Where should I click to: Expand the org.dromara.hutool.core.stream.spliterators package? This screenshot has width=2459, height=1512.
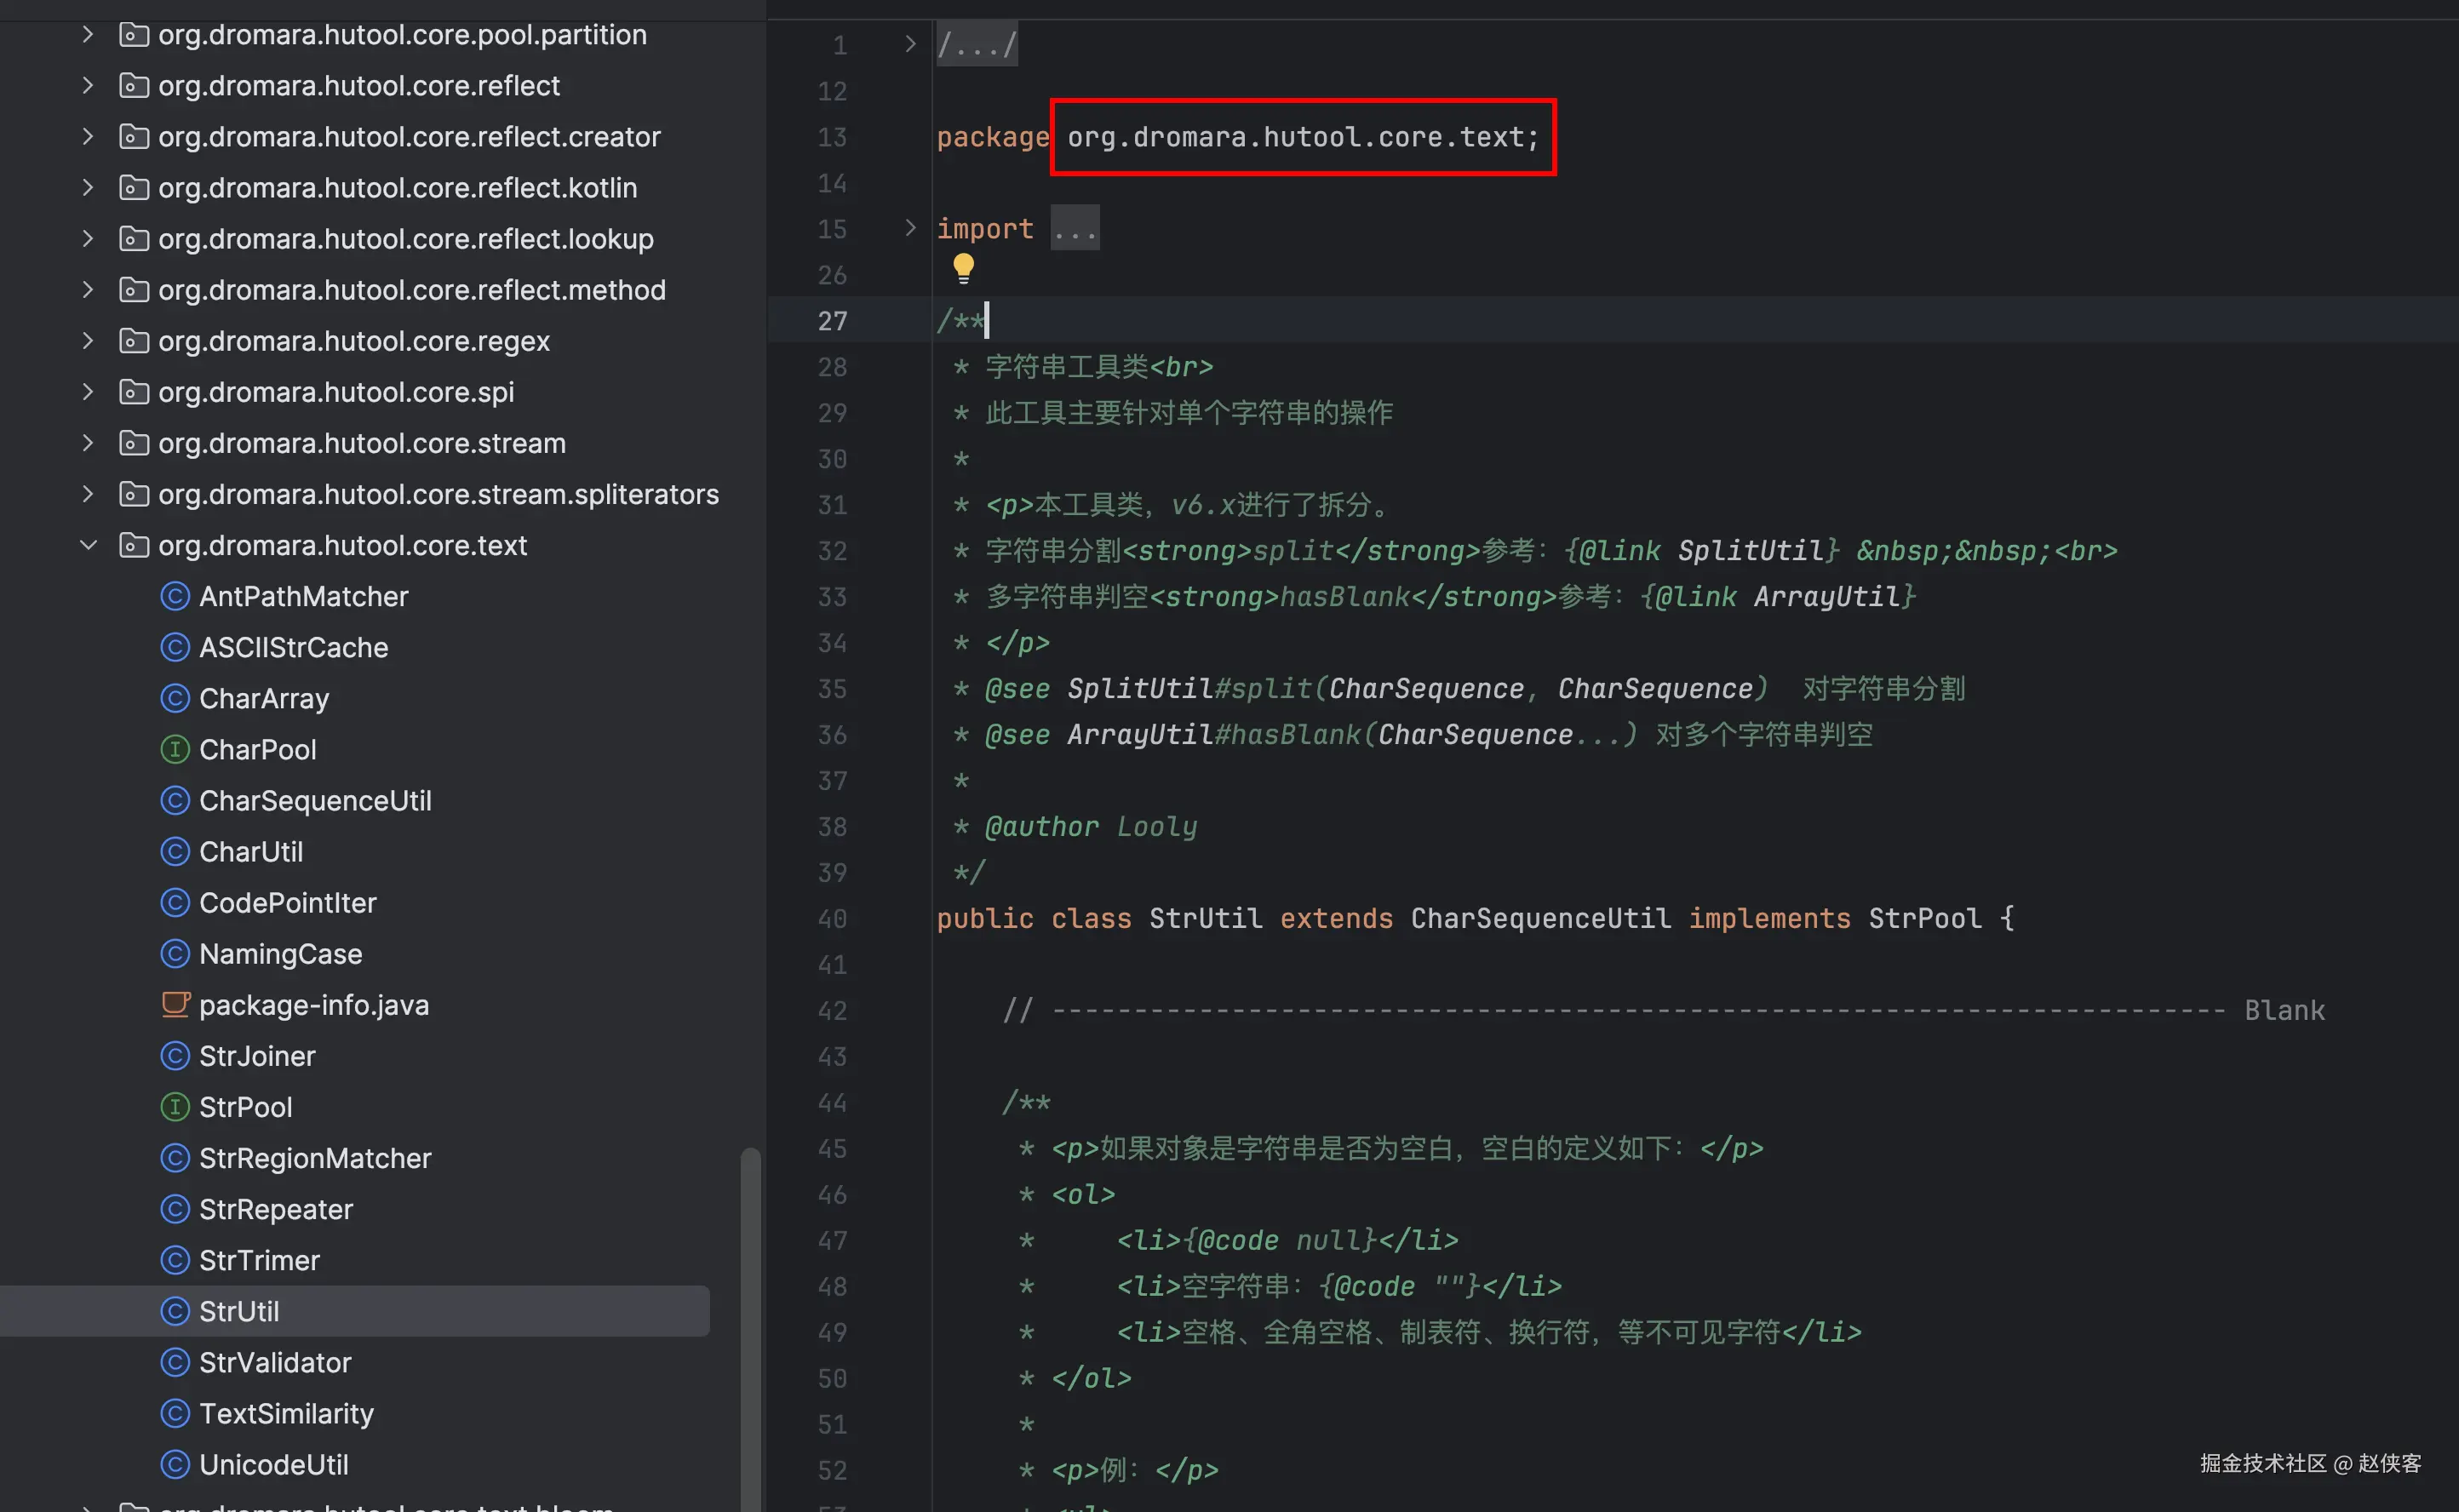tap(88, 494)
